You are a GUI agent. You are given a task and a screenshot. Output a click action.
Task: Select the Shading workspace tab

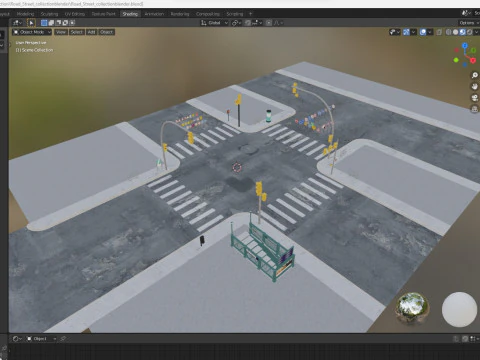(130, 14)
